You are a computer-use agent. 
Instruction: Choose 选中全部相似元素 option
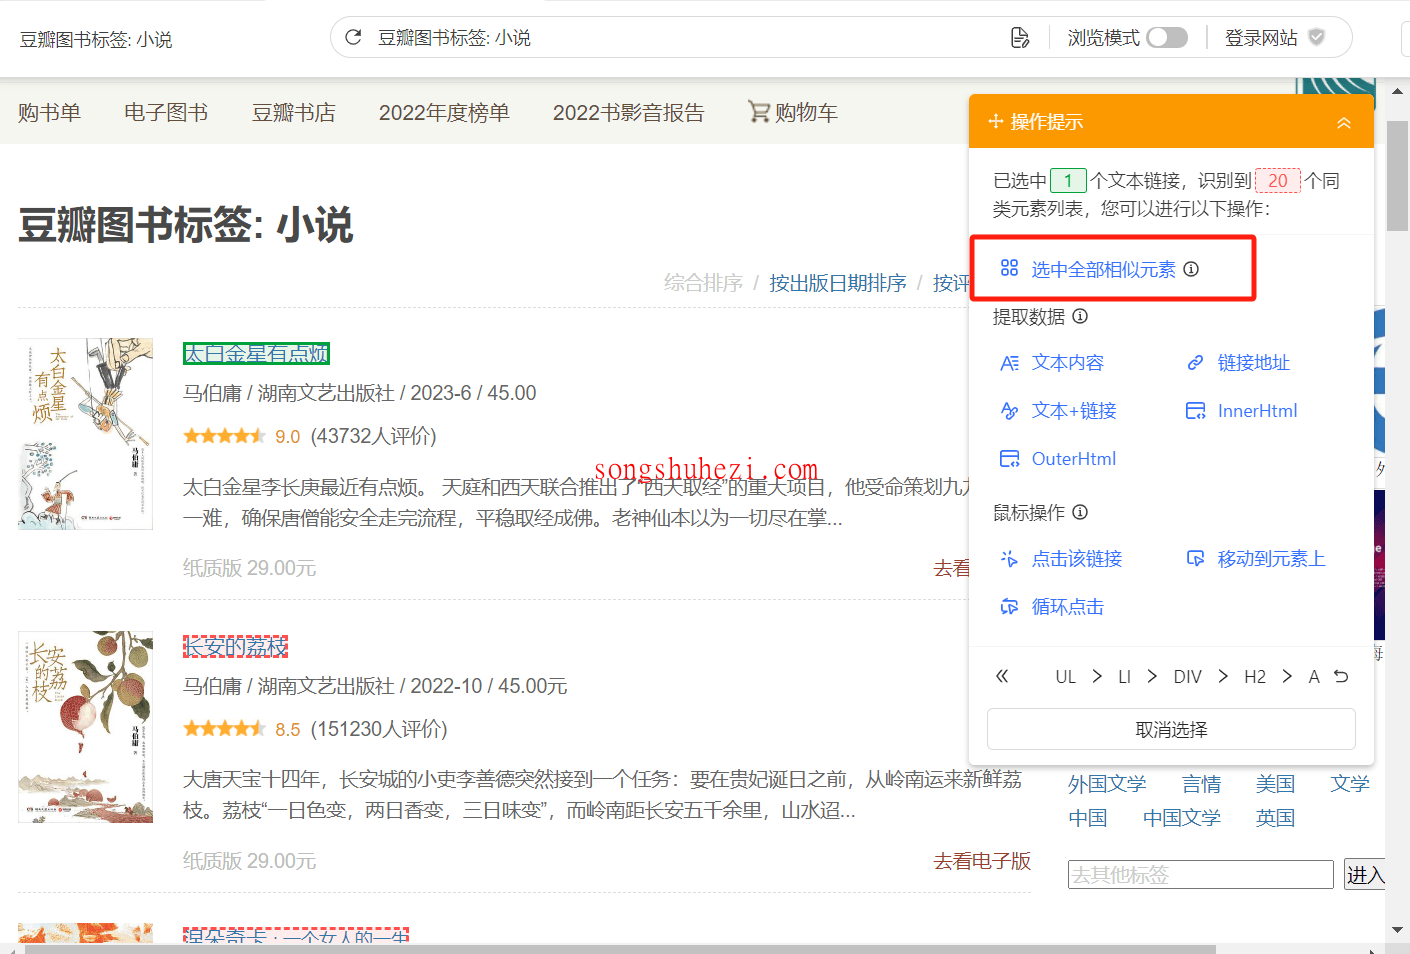pyautogui.click(x=1103, y=269)
